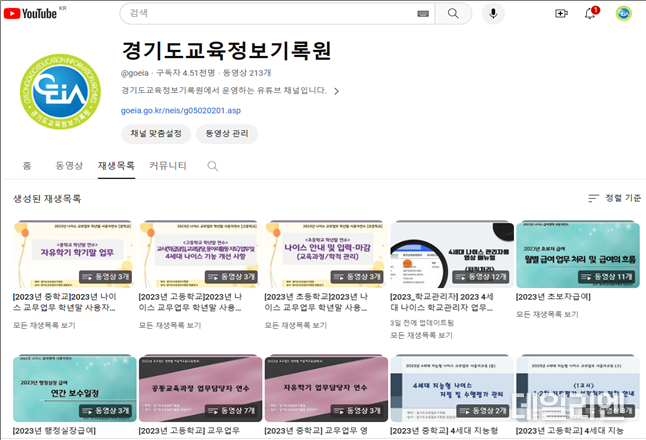Click the 동영상 관리 button

(x=227, y=133)
